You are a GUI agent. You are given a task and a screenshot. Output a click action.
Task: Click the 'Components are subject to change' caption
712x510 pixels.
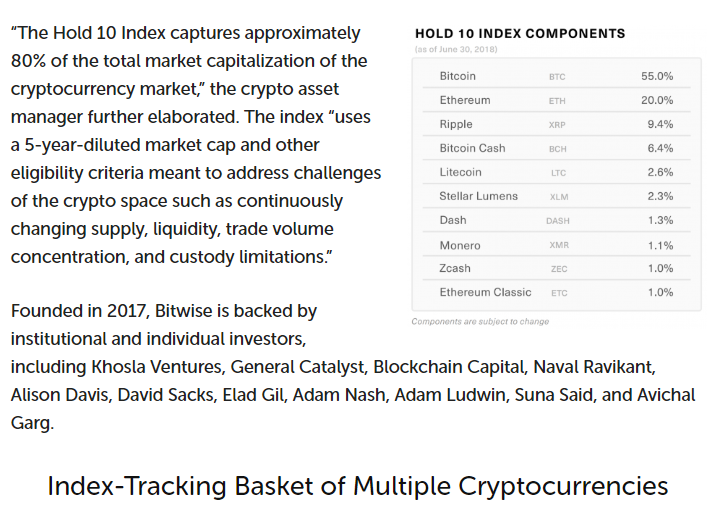tap(480, 322)
